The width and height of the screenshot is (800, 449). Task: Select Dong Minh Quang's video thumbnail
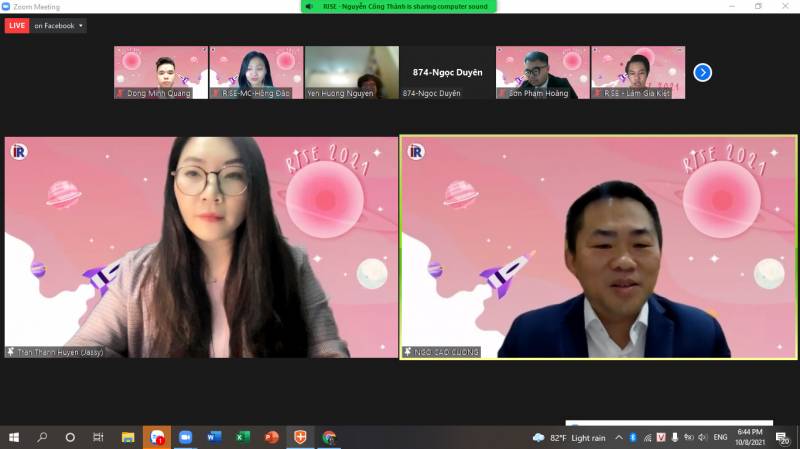coord(160,72)
